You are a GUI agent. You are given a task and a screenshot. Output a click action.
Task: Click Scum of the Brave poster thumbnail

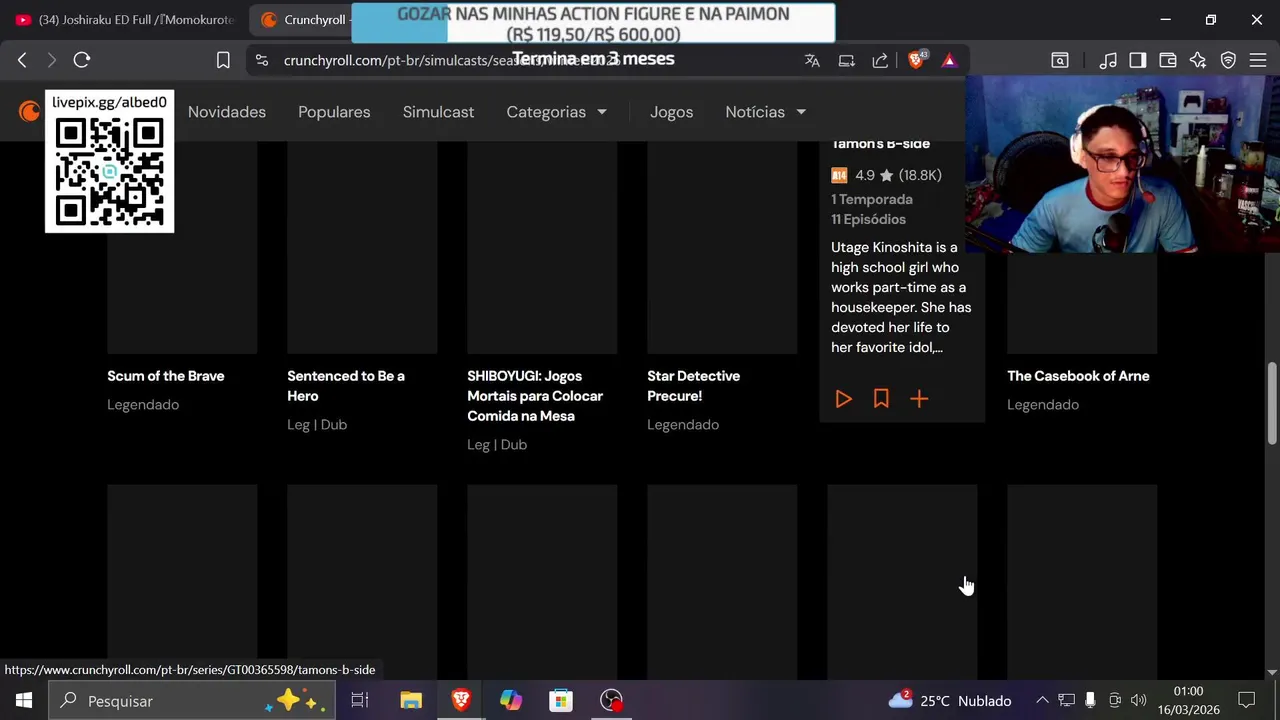pyautogui.click(x=182, y=247)
